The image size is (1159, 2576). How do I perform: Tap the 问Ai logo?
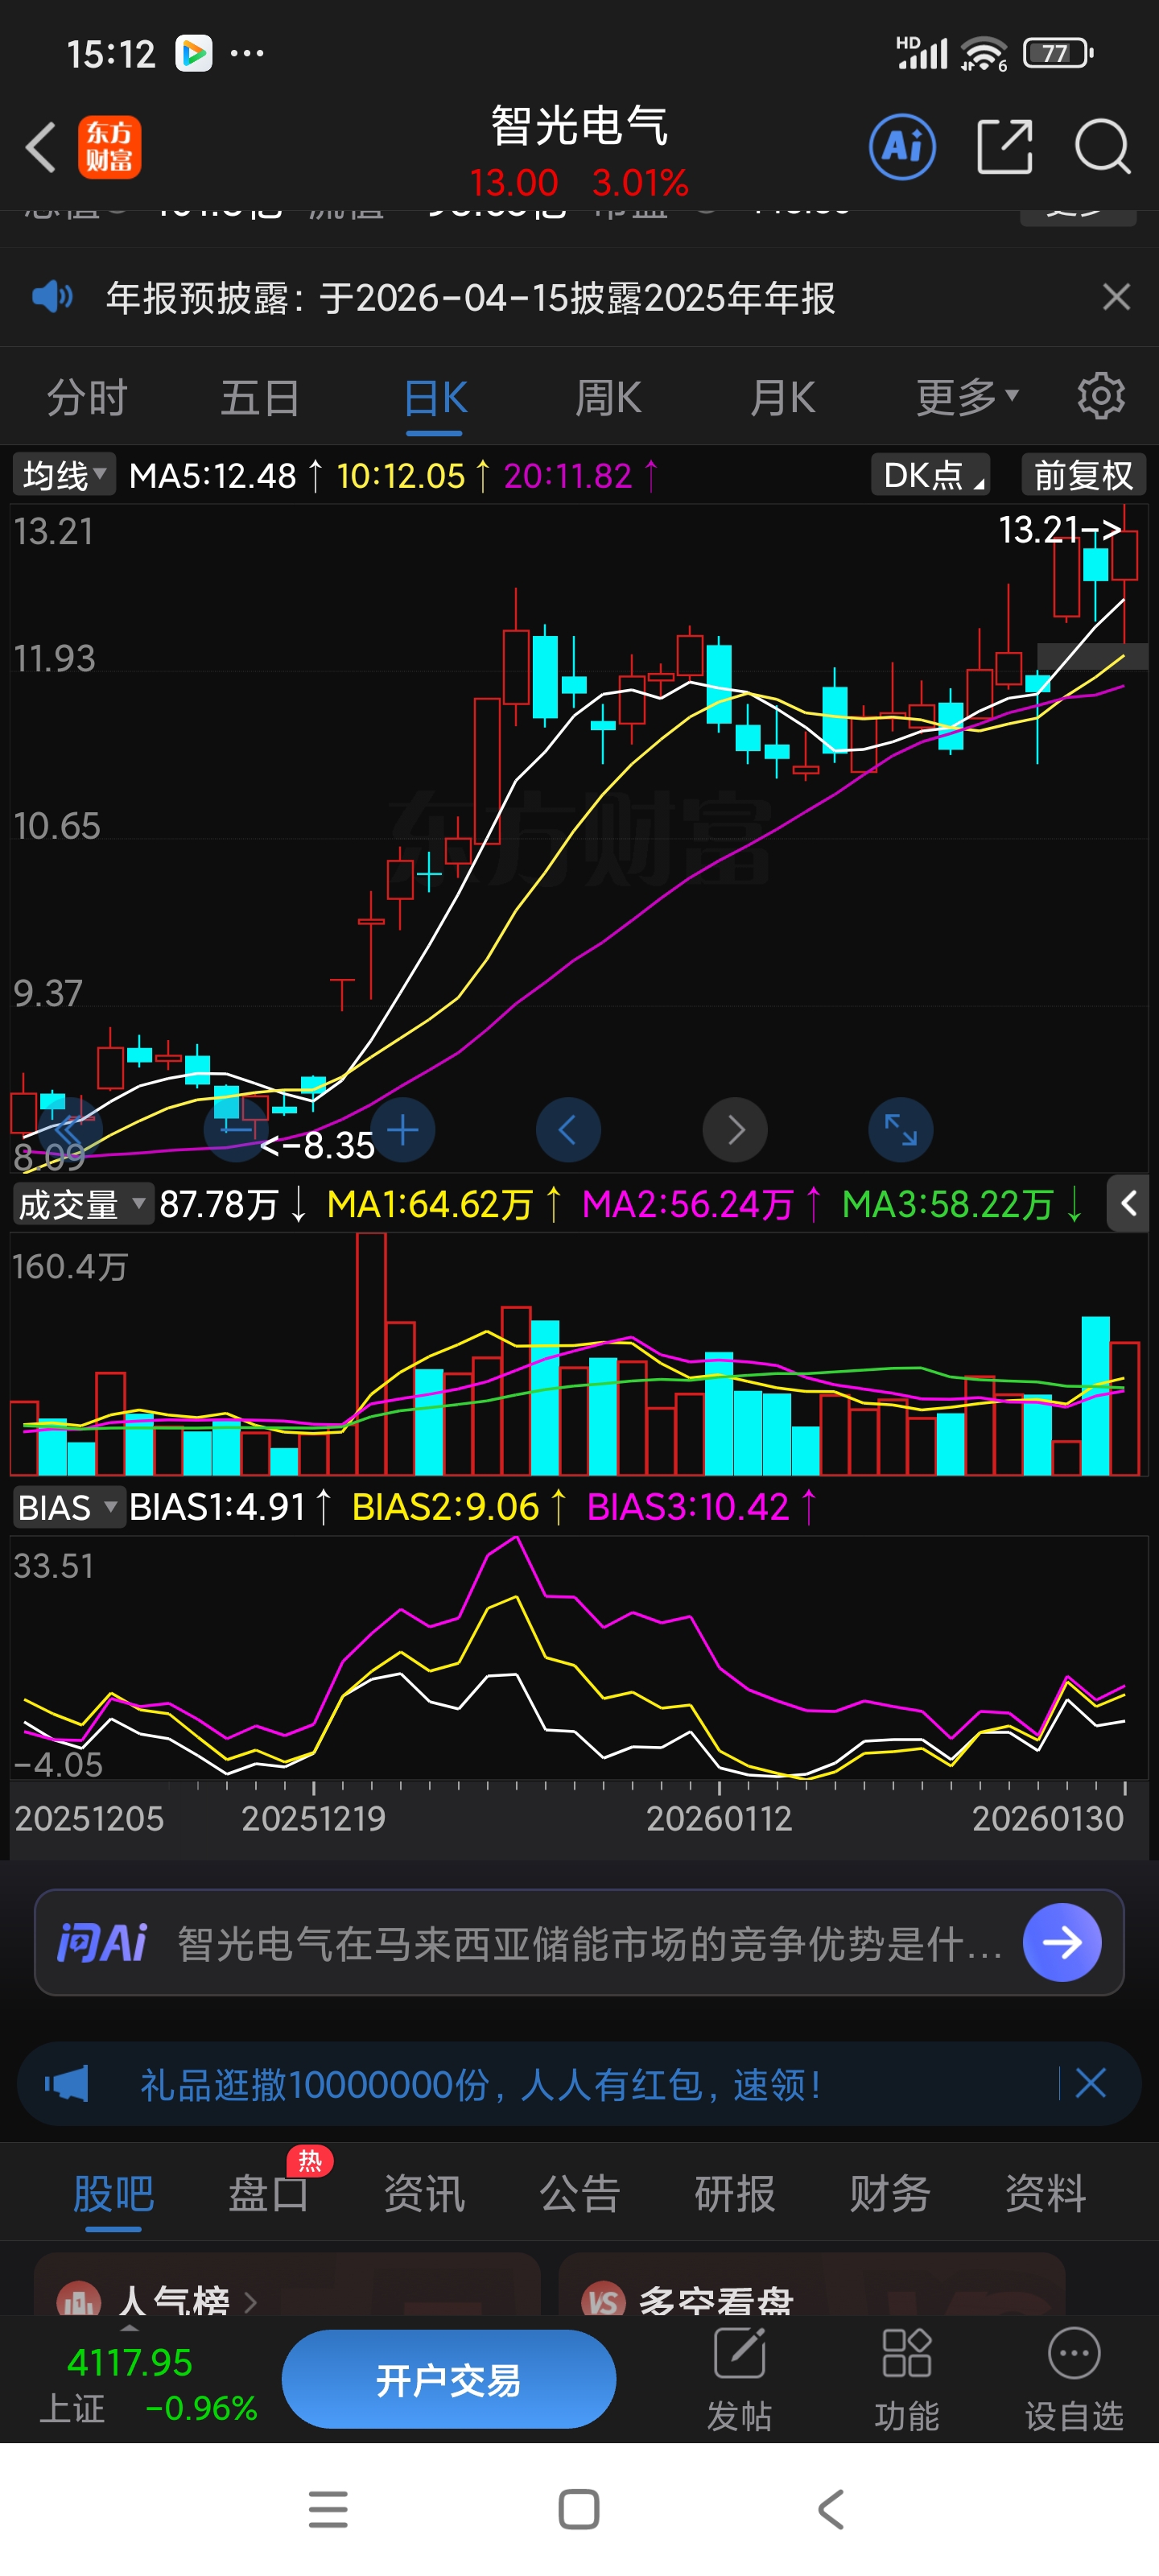pos(102,1942)
